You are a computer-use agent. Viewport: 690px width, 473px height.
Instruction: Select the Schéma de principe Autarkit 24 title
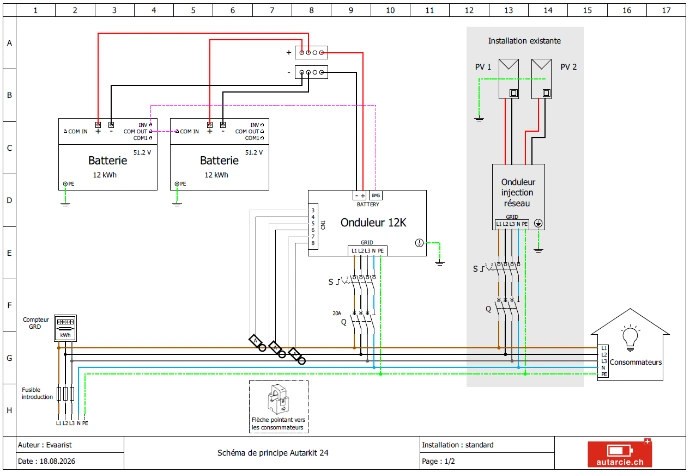pos(273,453)
